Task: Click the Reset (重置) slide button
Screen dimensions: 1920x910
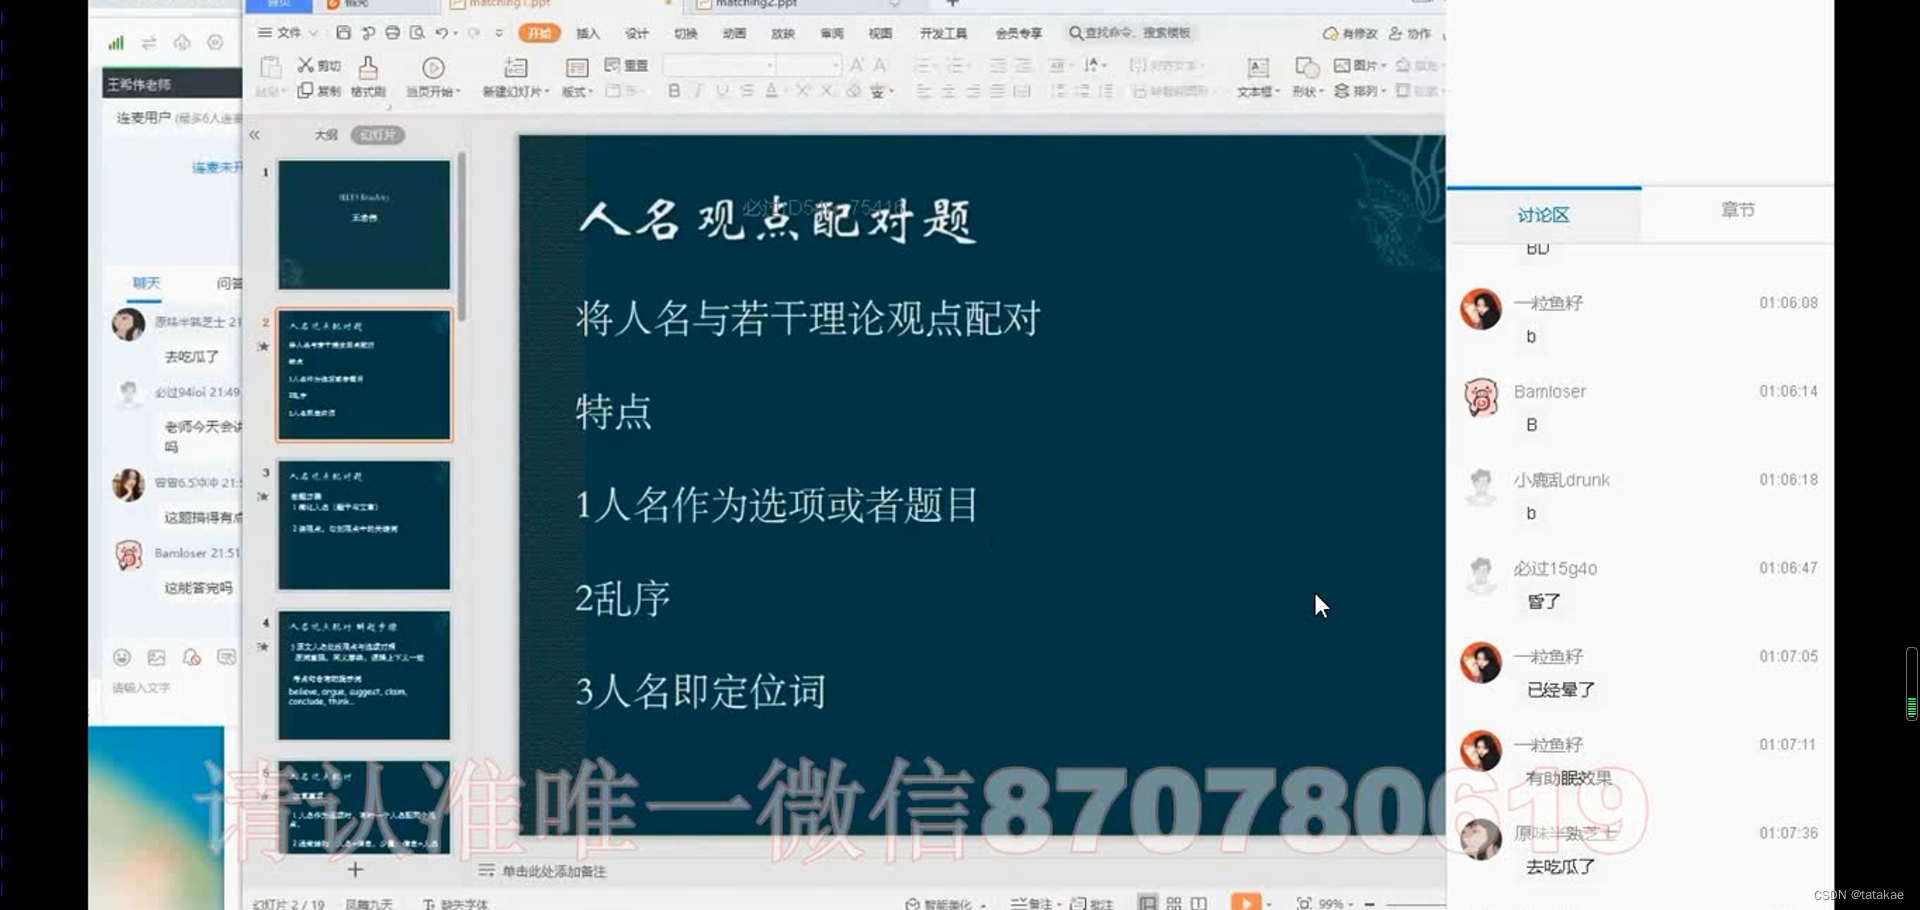Action: (626, 65)
